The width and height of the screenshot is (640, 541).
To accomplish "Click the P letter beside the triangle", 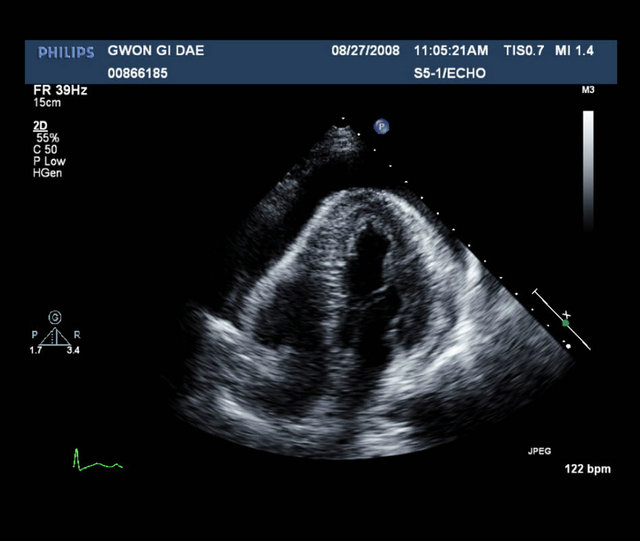I will pyautogui.click(x=35, y=335).
